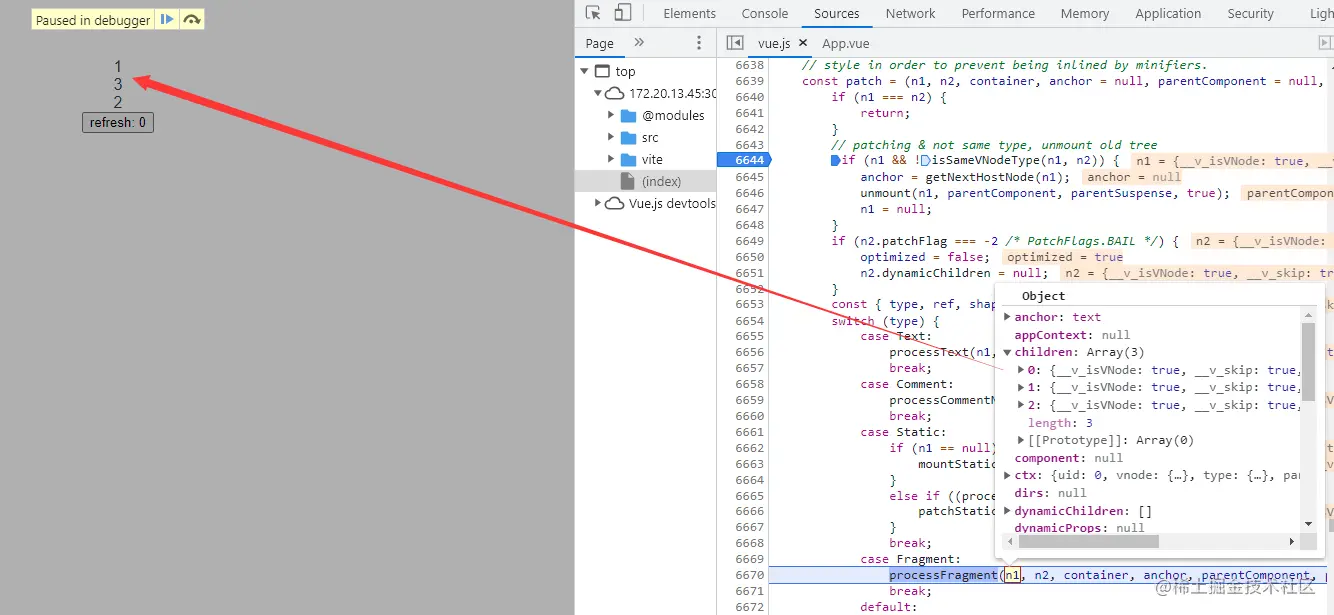Screen dimensions: 1334x615
Task: Select the @modules folder icon
Action: (628, 115)
